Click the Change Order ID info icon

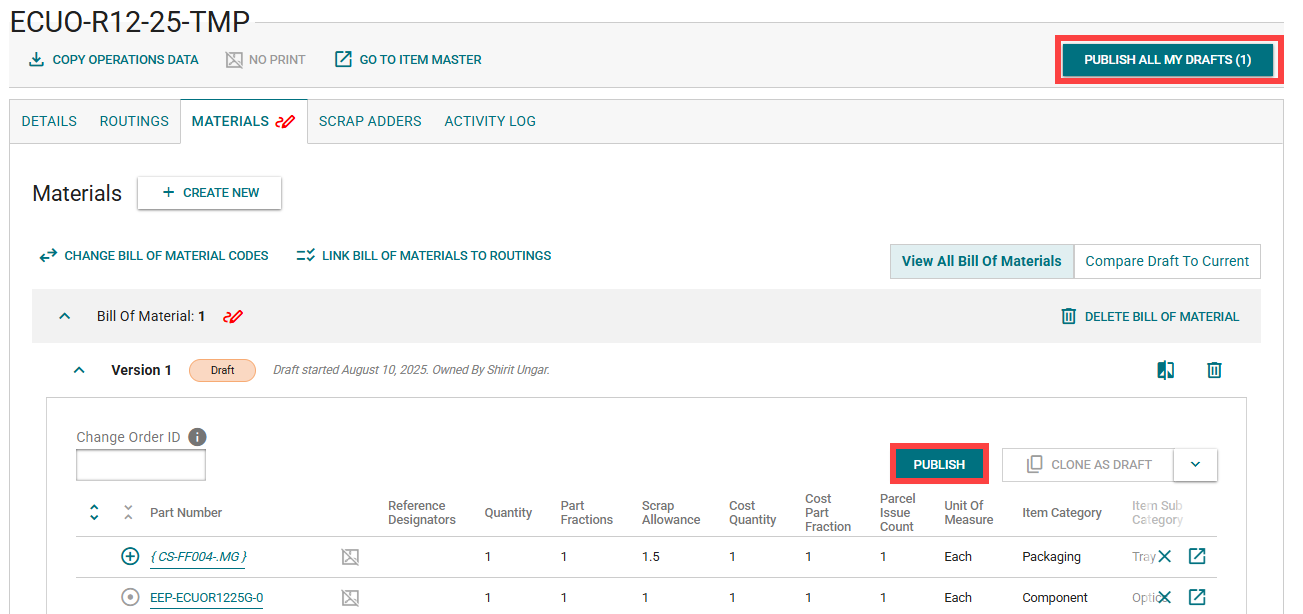(198, 437)
